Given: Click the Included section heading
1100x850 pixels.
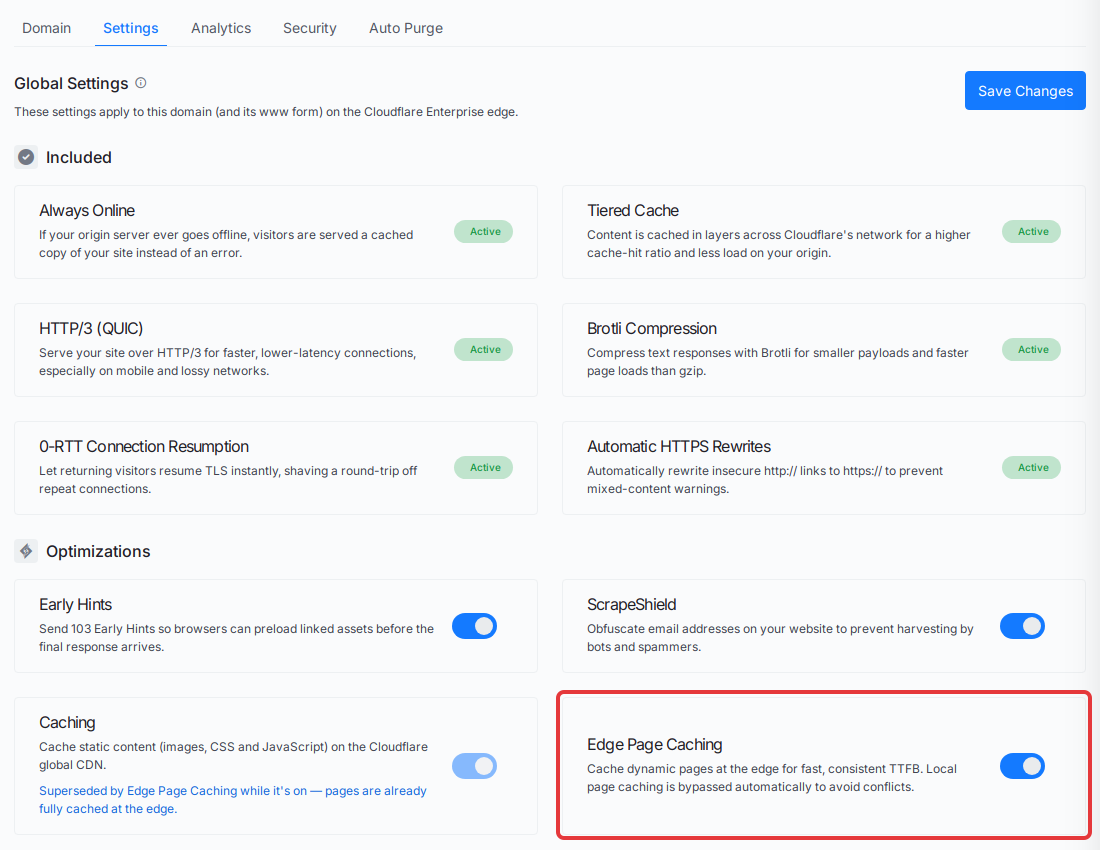Looking at the screenshot, I should click(79, 157).
